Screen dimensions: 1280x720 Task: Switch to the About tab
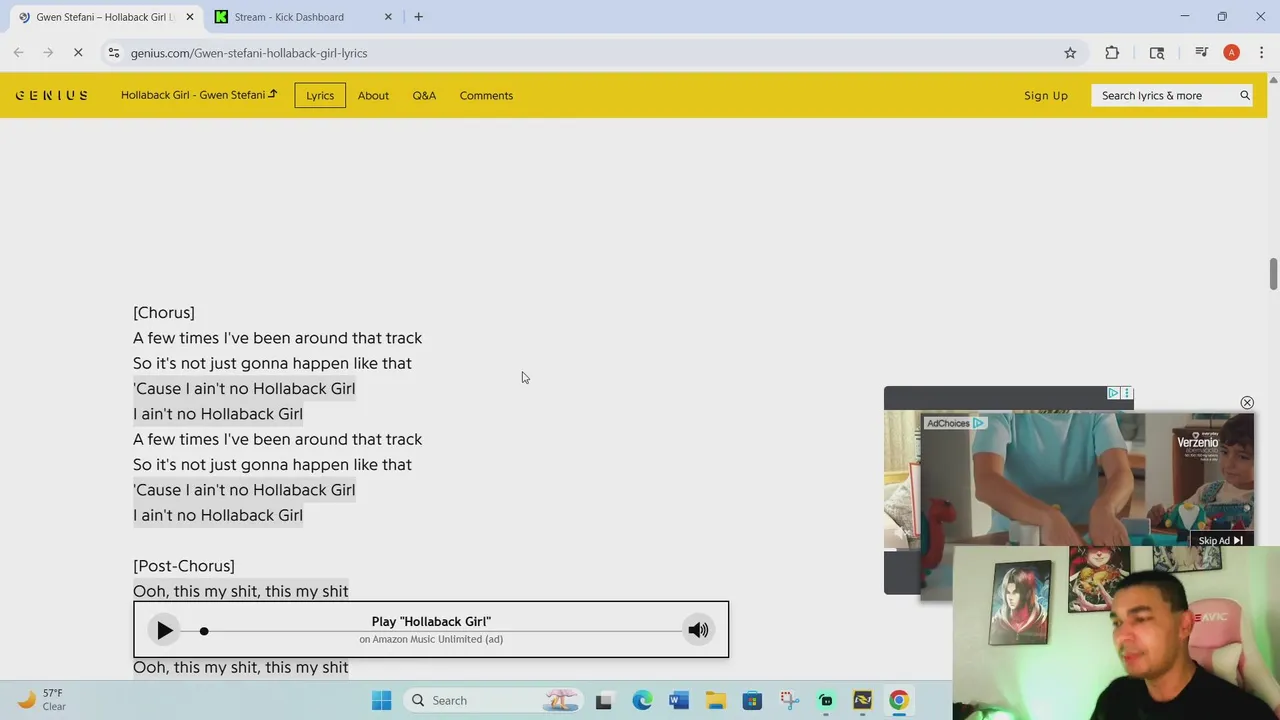373,95
